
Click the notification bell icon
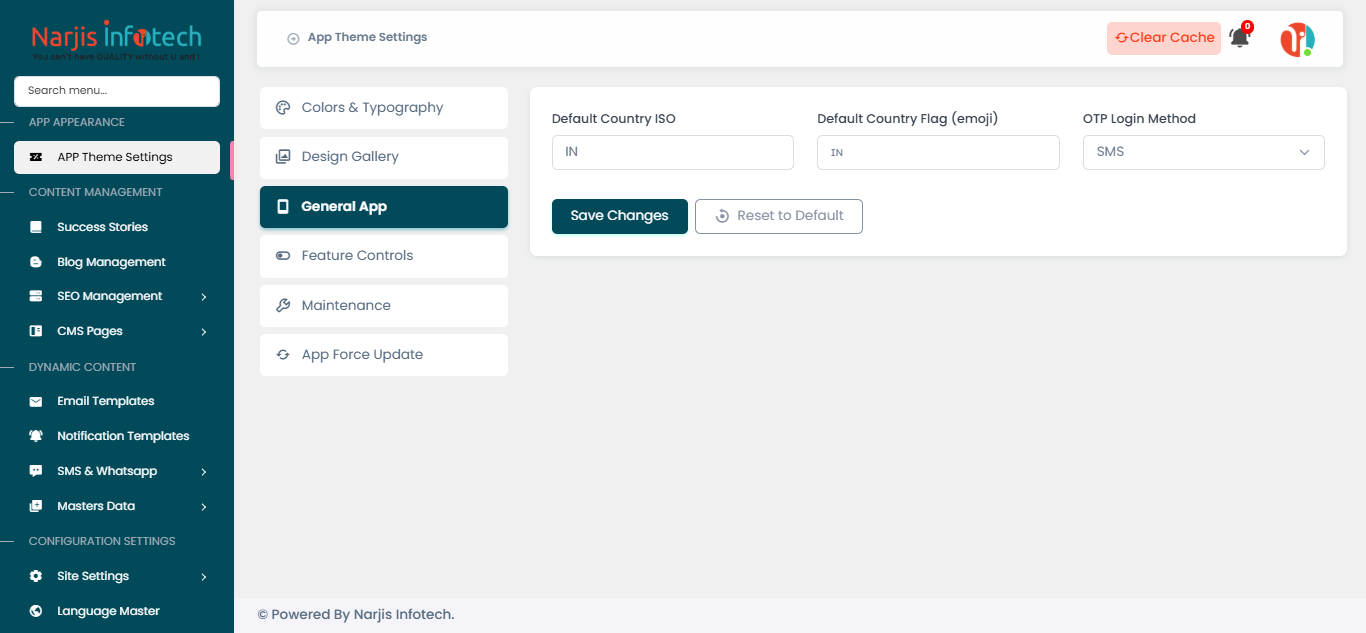pos(1239,38)
